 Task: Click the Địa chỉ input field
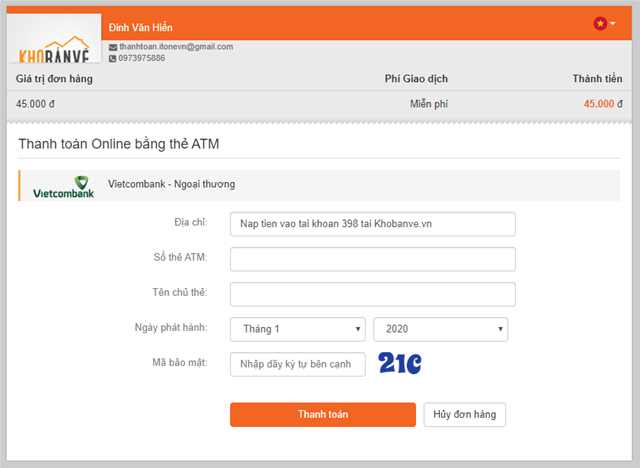pyautogui.click(x=373, y=224)
